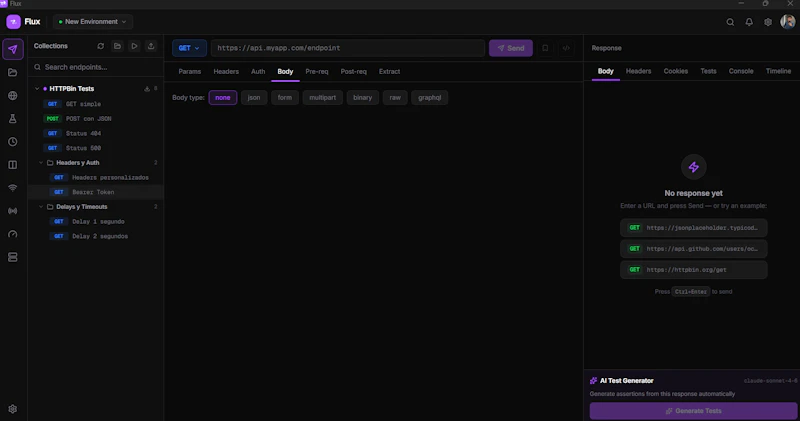Image resolution: width=800 pixels, height=421 pixels.
Task: Collapse the HTTPBin Tests collection
Action: pos(37,89)
